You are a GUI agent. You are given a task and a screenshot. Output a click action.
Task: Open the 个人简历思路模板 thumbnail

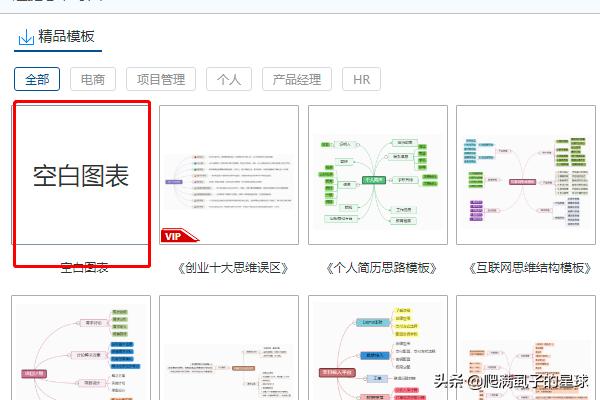click(378, 175)
